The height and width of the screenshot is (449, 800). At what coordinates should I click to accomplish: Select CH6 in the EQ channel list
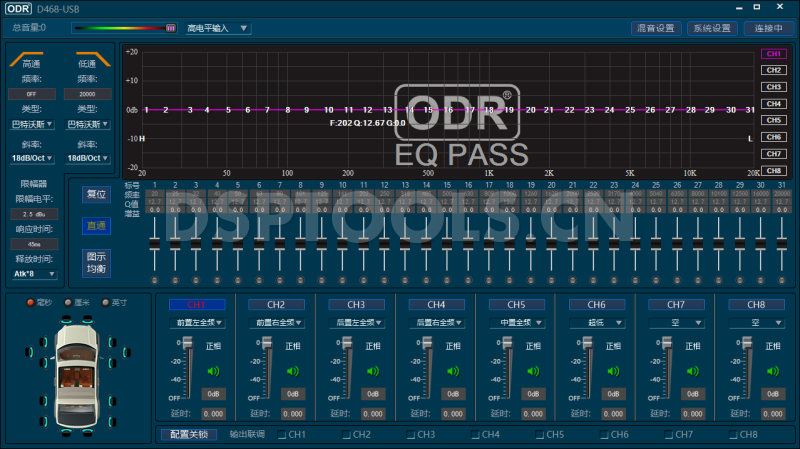click(x=773, y=137)
